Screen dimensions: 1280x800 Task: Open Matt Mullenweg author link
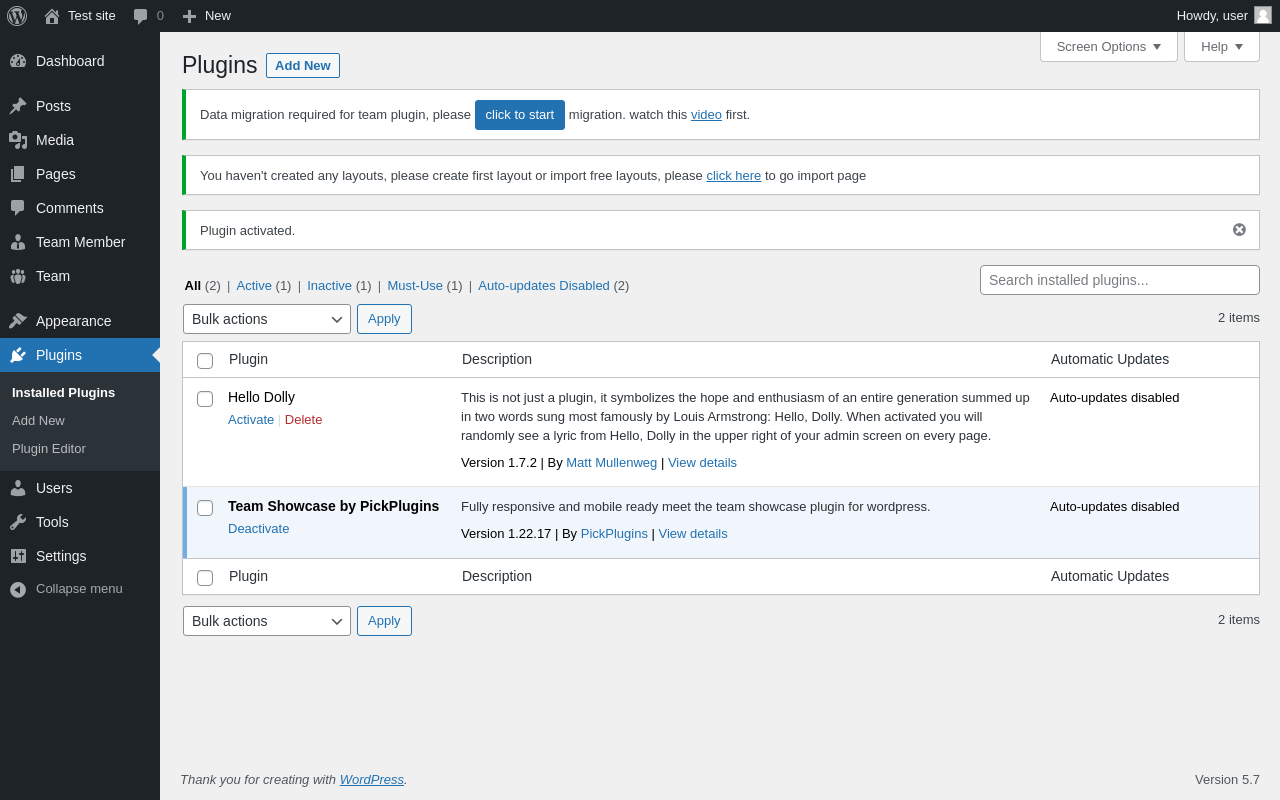[612, 463]
